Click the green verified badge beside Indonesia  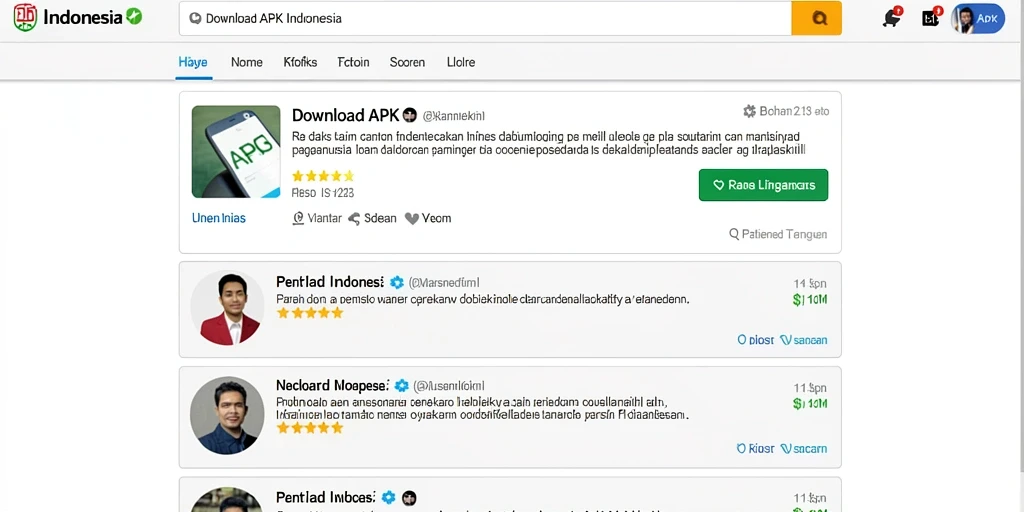[134, 17]
